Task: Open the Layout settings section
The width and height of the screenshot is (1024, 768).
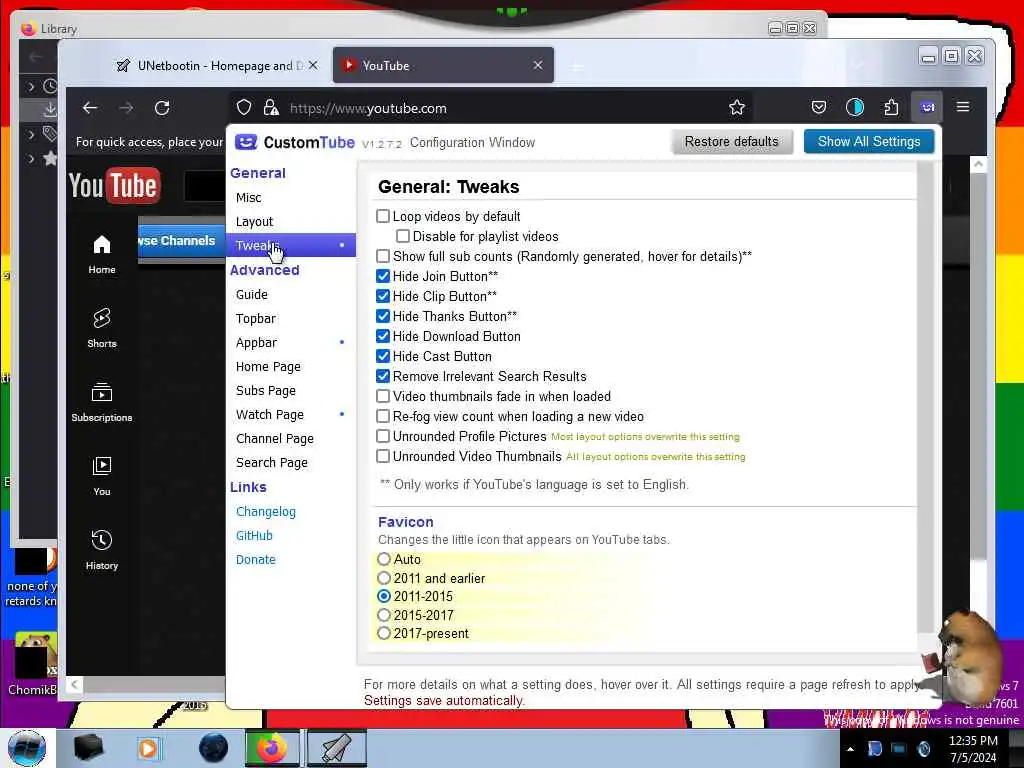Action: click(291, 221)
